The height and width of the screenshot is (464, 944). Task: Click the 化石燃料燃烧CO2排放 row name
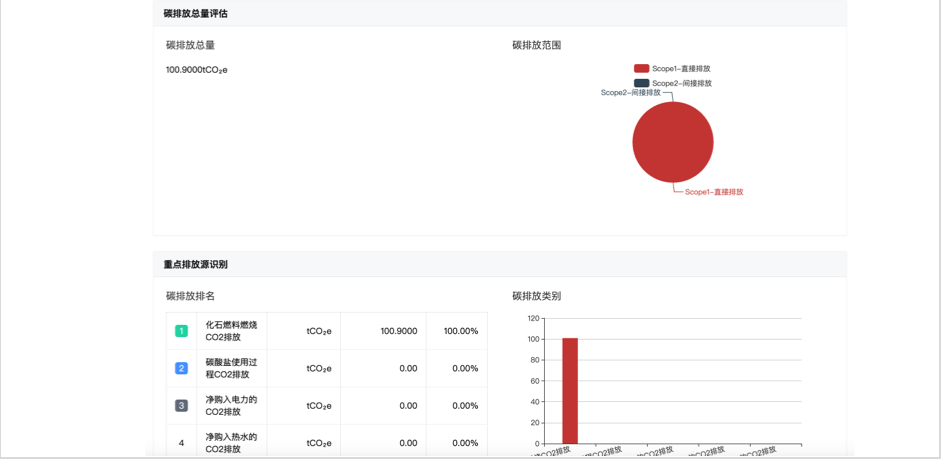(231, 331)
